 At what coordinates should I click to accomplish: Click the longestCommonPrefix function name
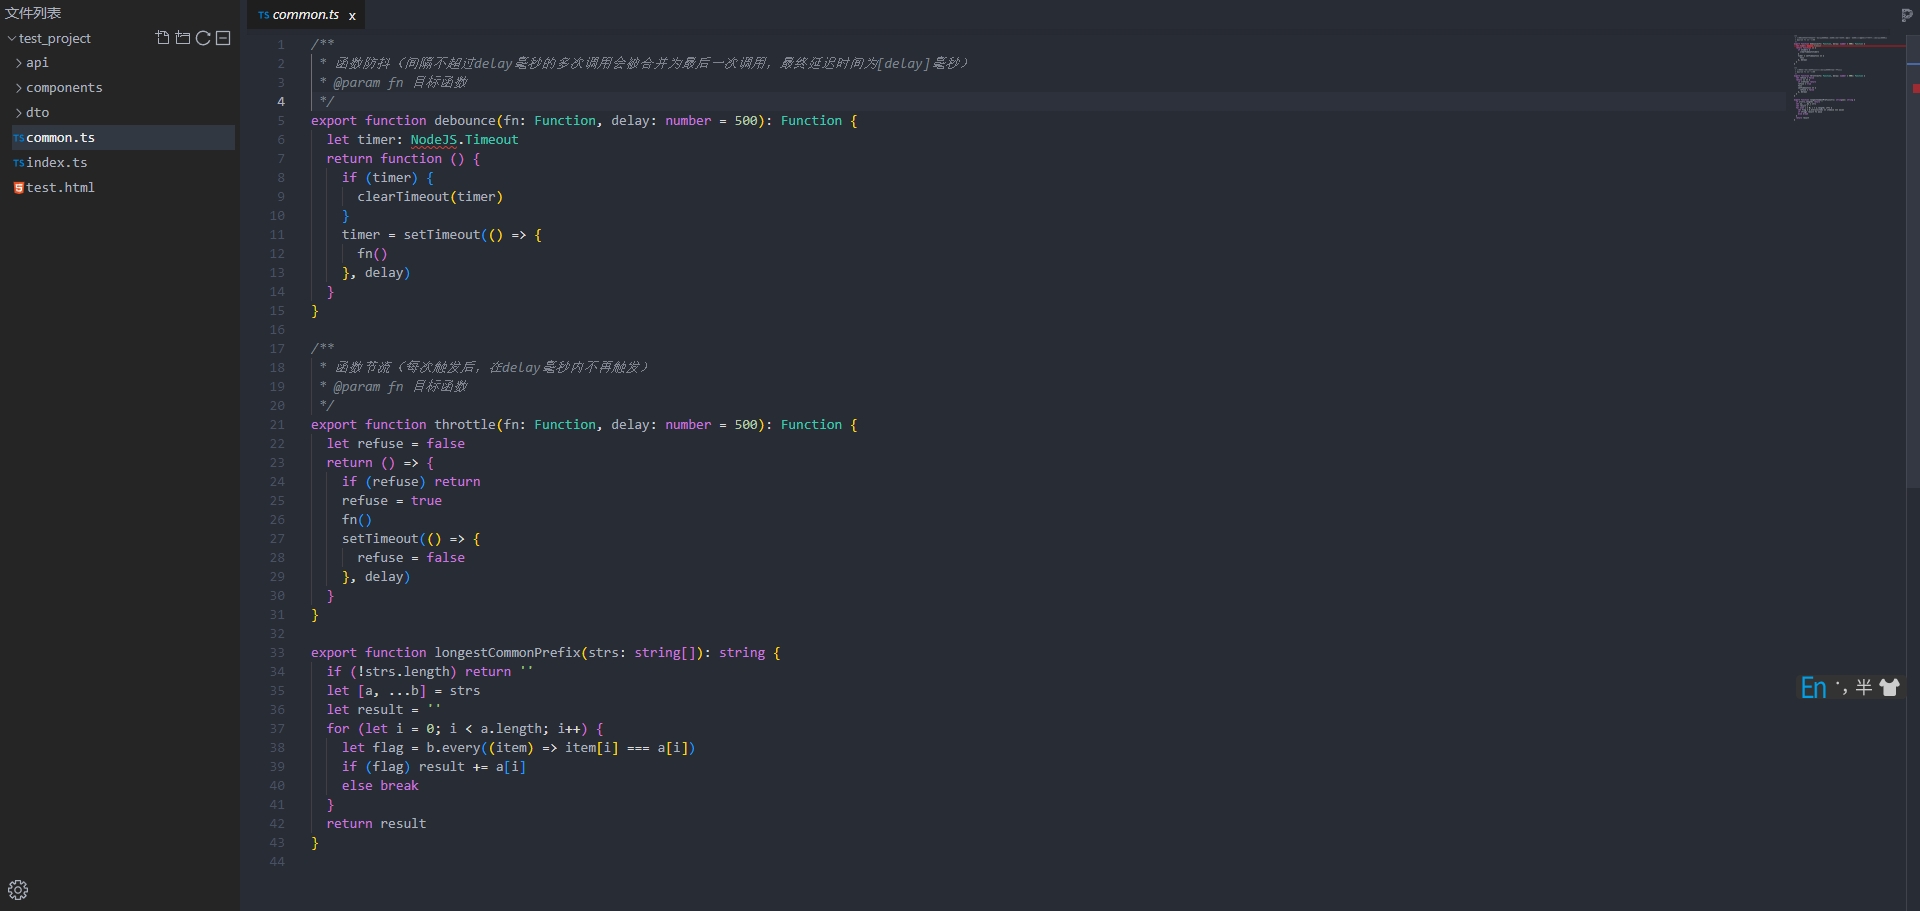tap(507, 653)
